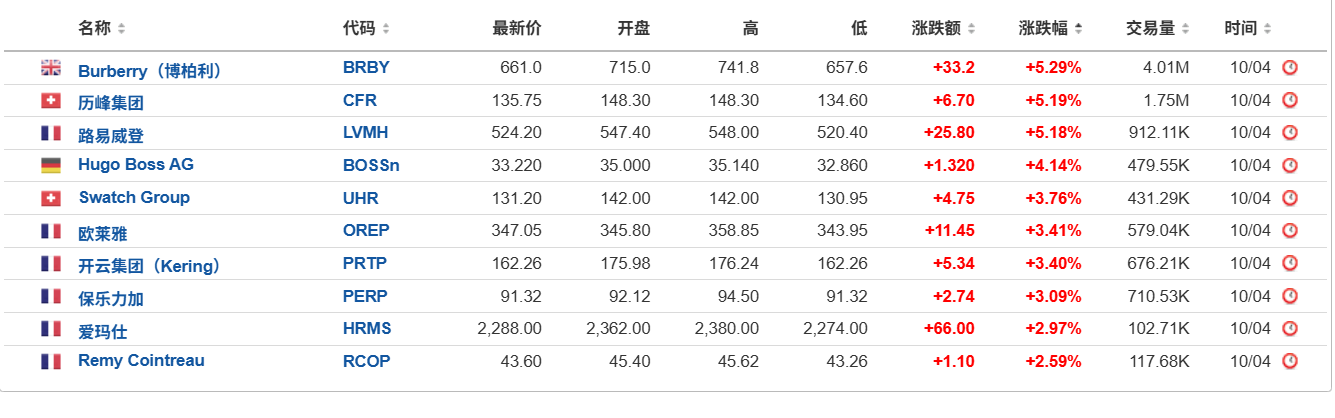This screenshot has height=418, width=1335.
Task: Sort table by 名称 column arrows
Action: (x=121, y=29)
